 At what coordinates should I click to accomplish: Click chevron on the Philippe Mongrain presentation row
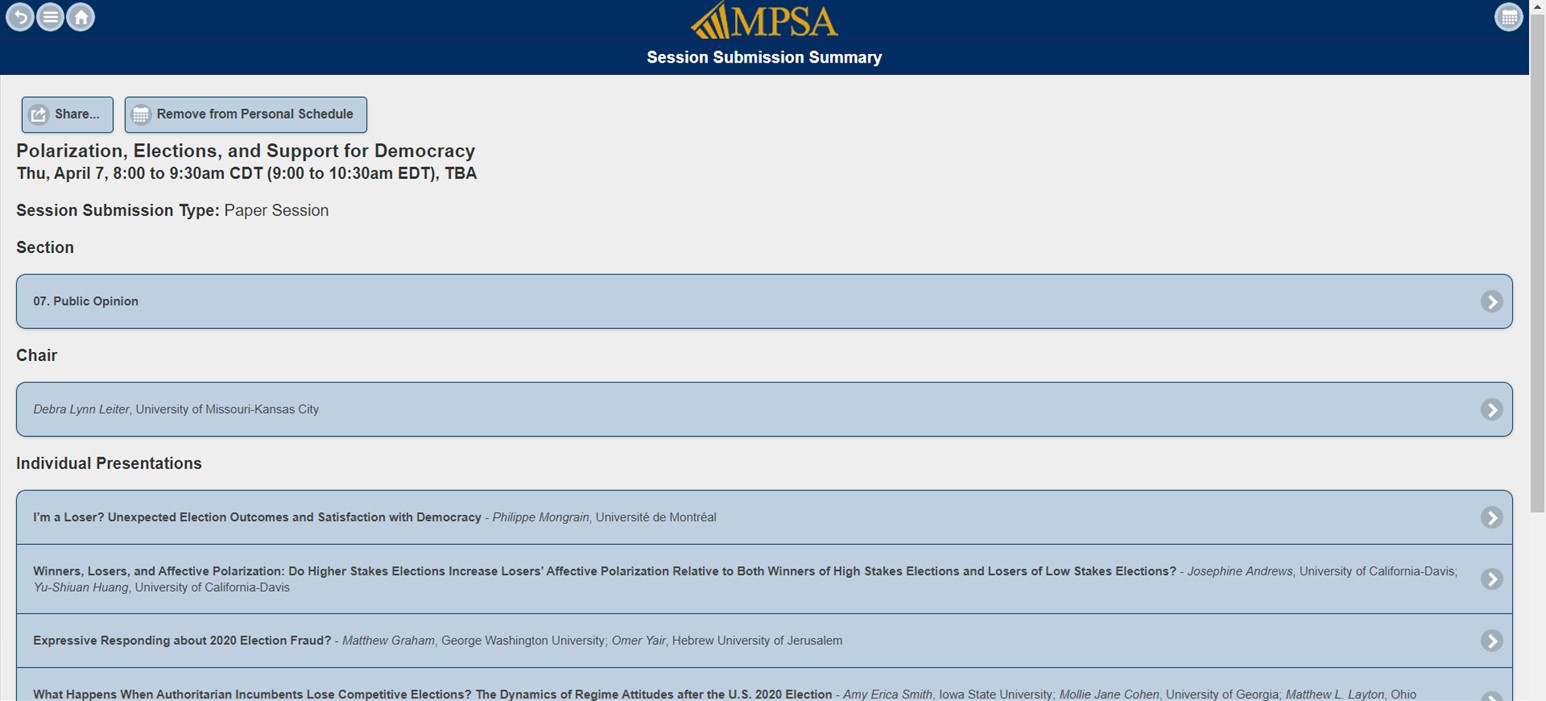click(1491, 517)
